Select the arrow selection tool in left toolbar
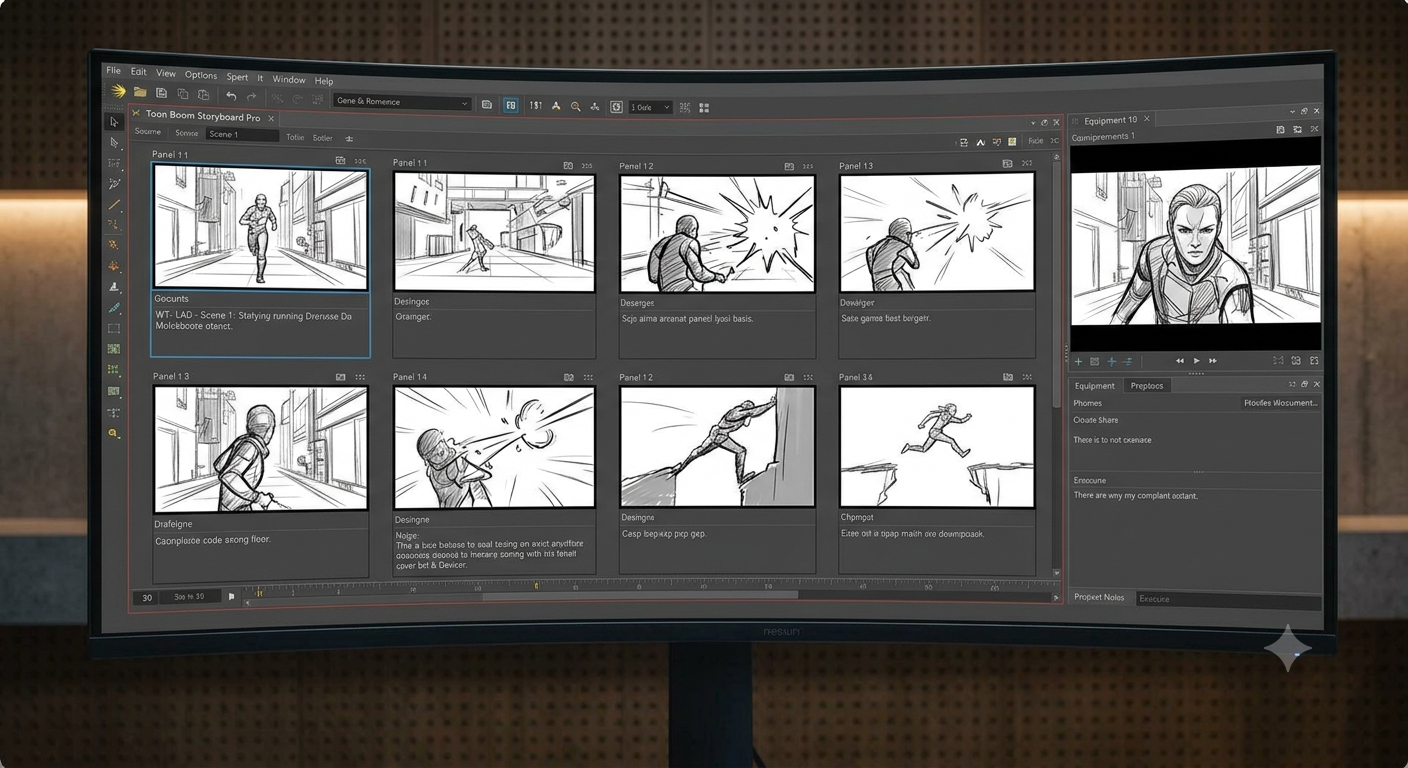The height and width of the screenshot is (768, 1408). [x=114, y=122]
